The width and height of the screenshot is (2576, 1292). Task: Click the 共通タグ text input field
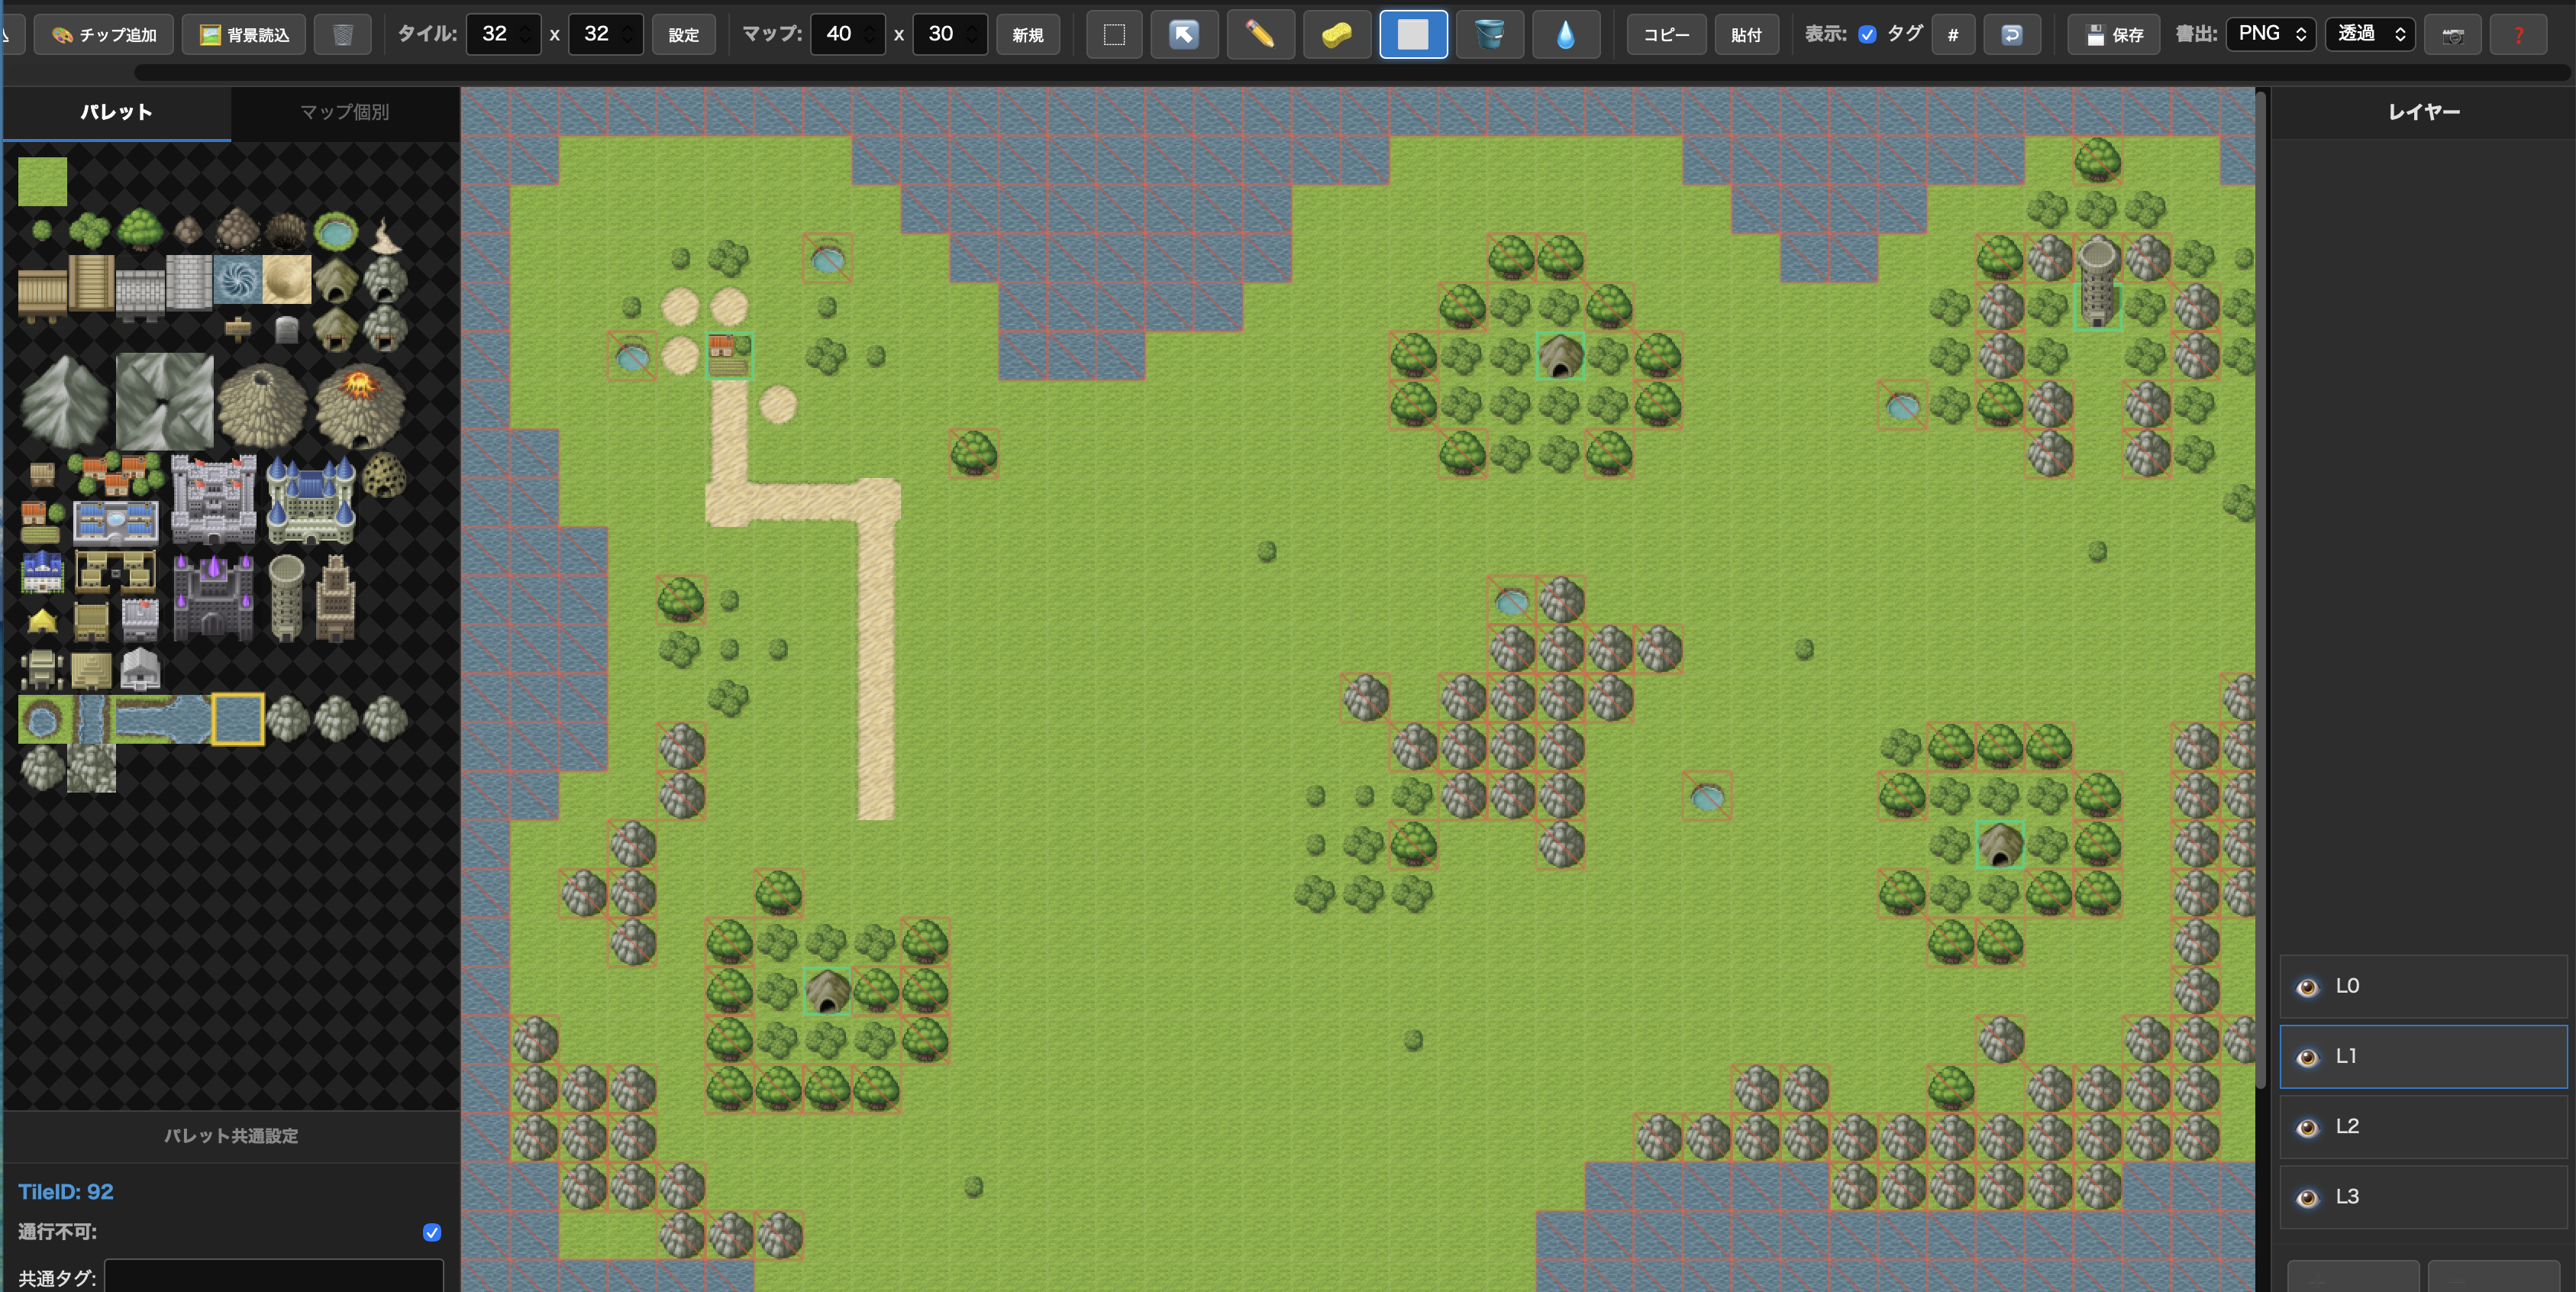273,1276
